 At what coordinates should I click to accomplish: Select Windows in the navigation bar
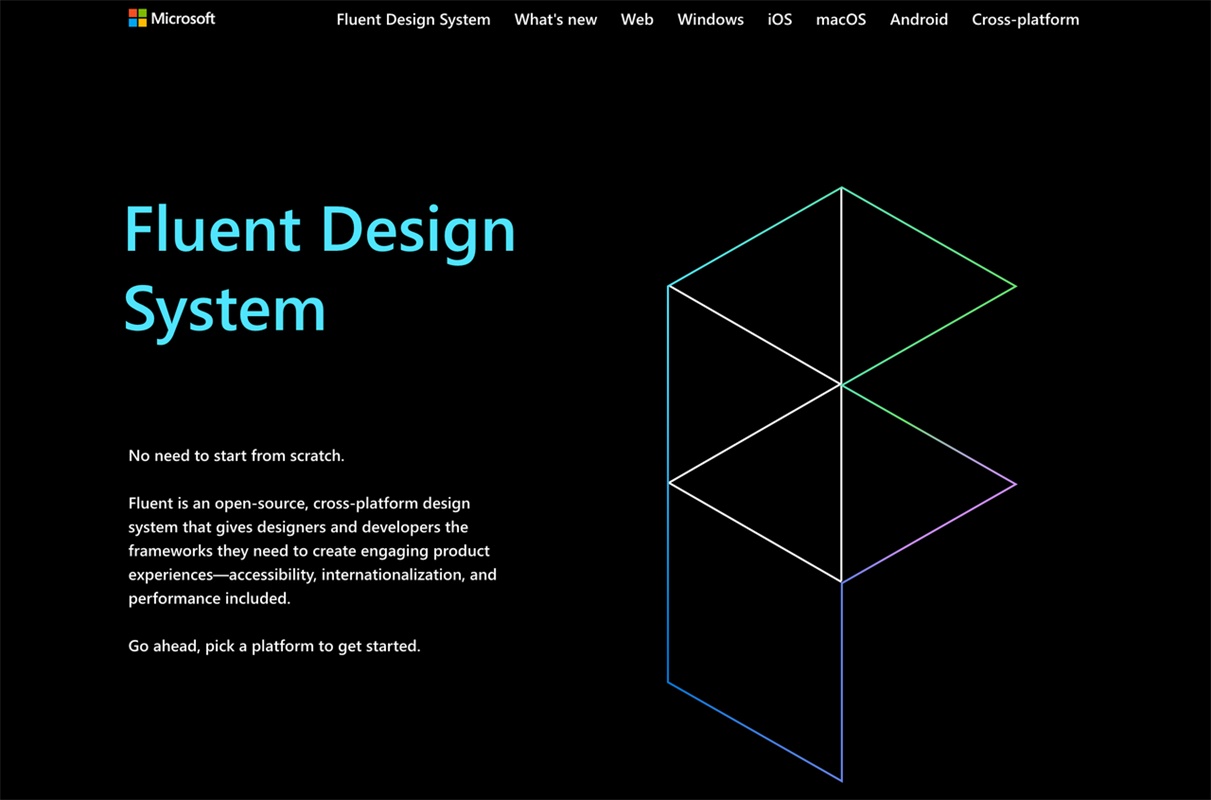710,19
